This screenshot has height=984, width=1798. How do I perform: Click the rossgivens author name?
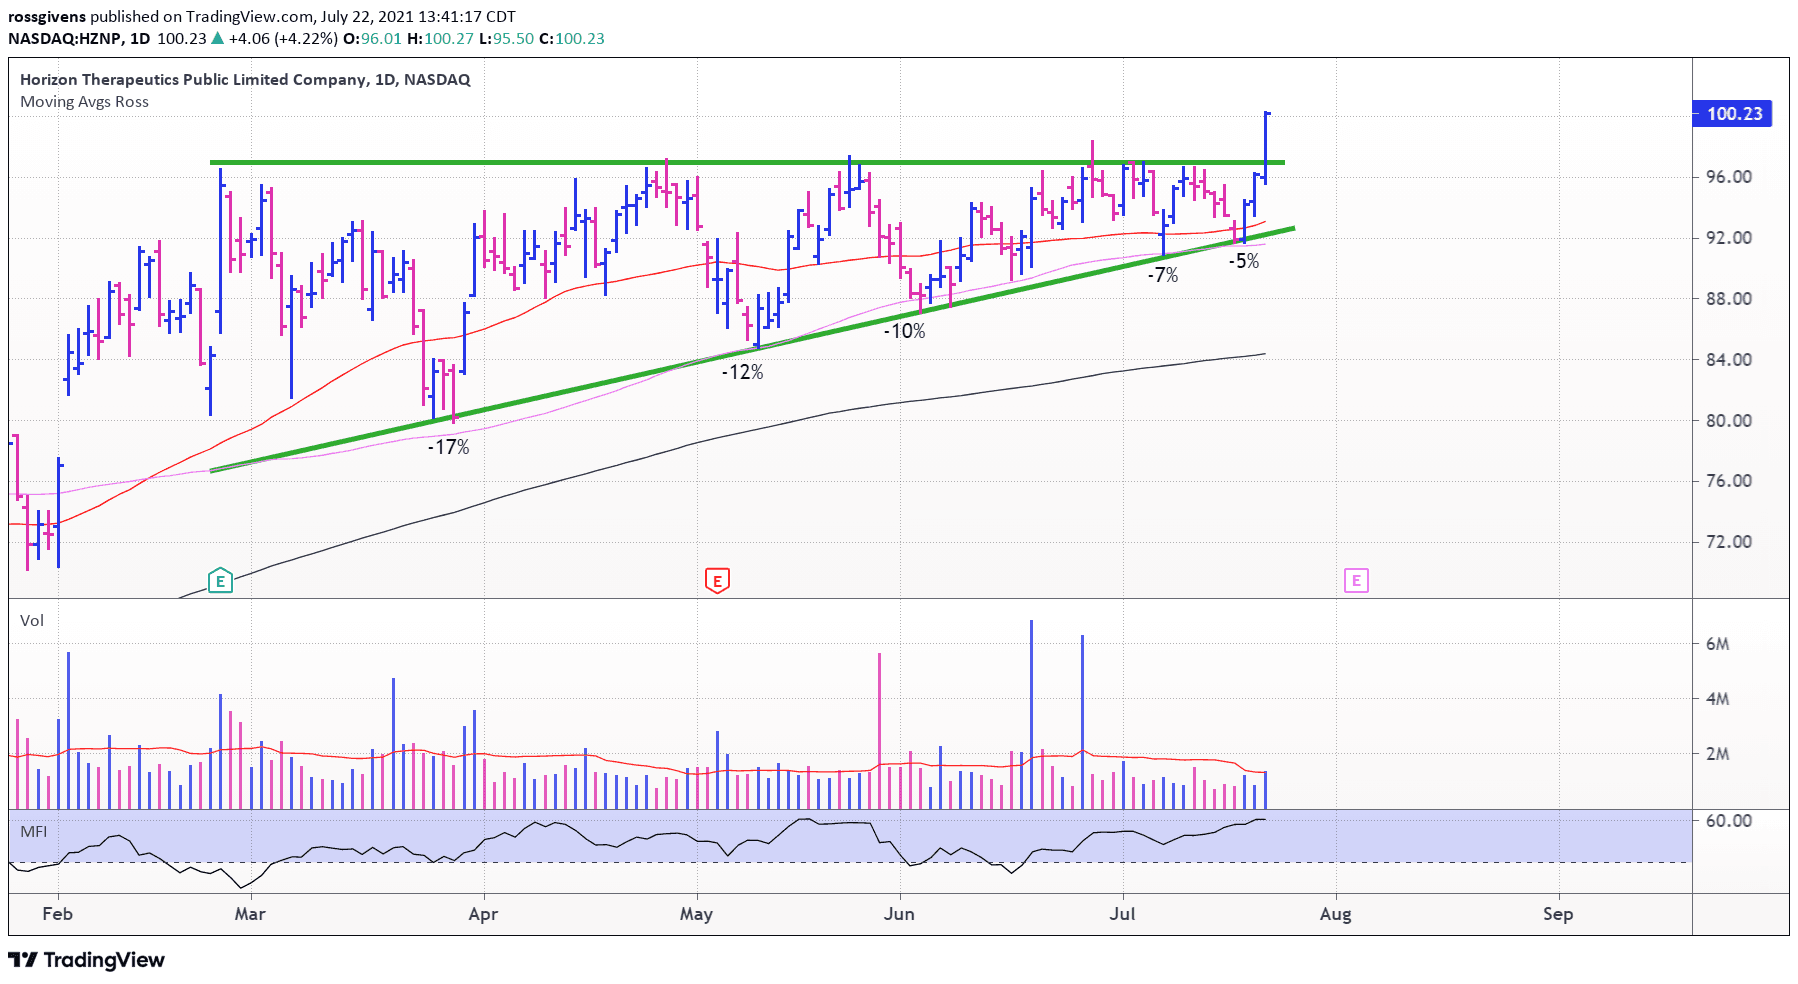pos(47,16)
